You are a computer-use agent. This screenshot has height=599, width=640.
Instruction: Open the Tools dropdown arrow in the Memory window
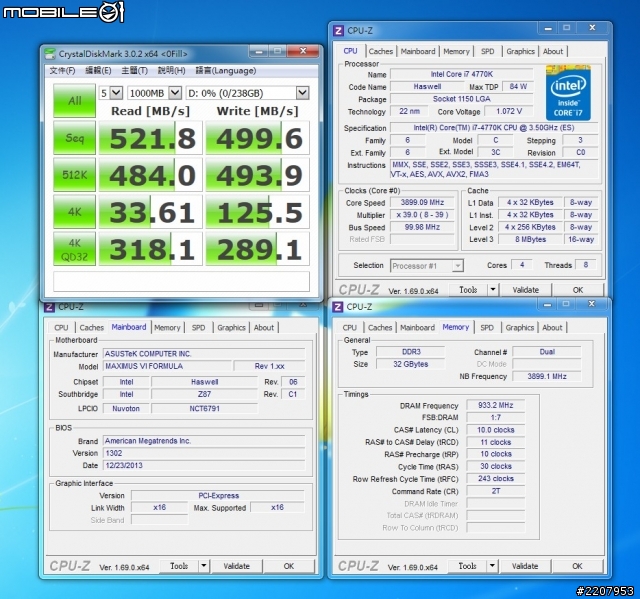[x=492, y=566]
